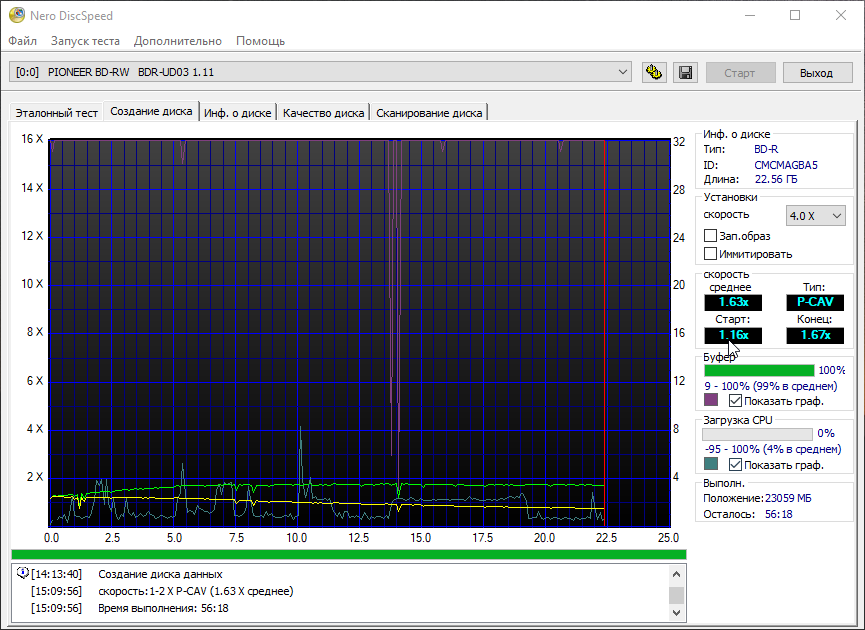Switch to the Качество диска tab
The height and width of the screenshot is (630, 865).
point(323,113)
